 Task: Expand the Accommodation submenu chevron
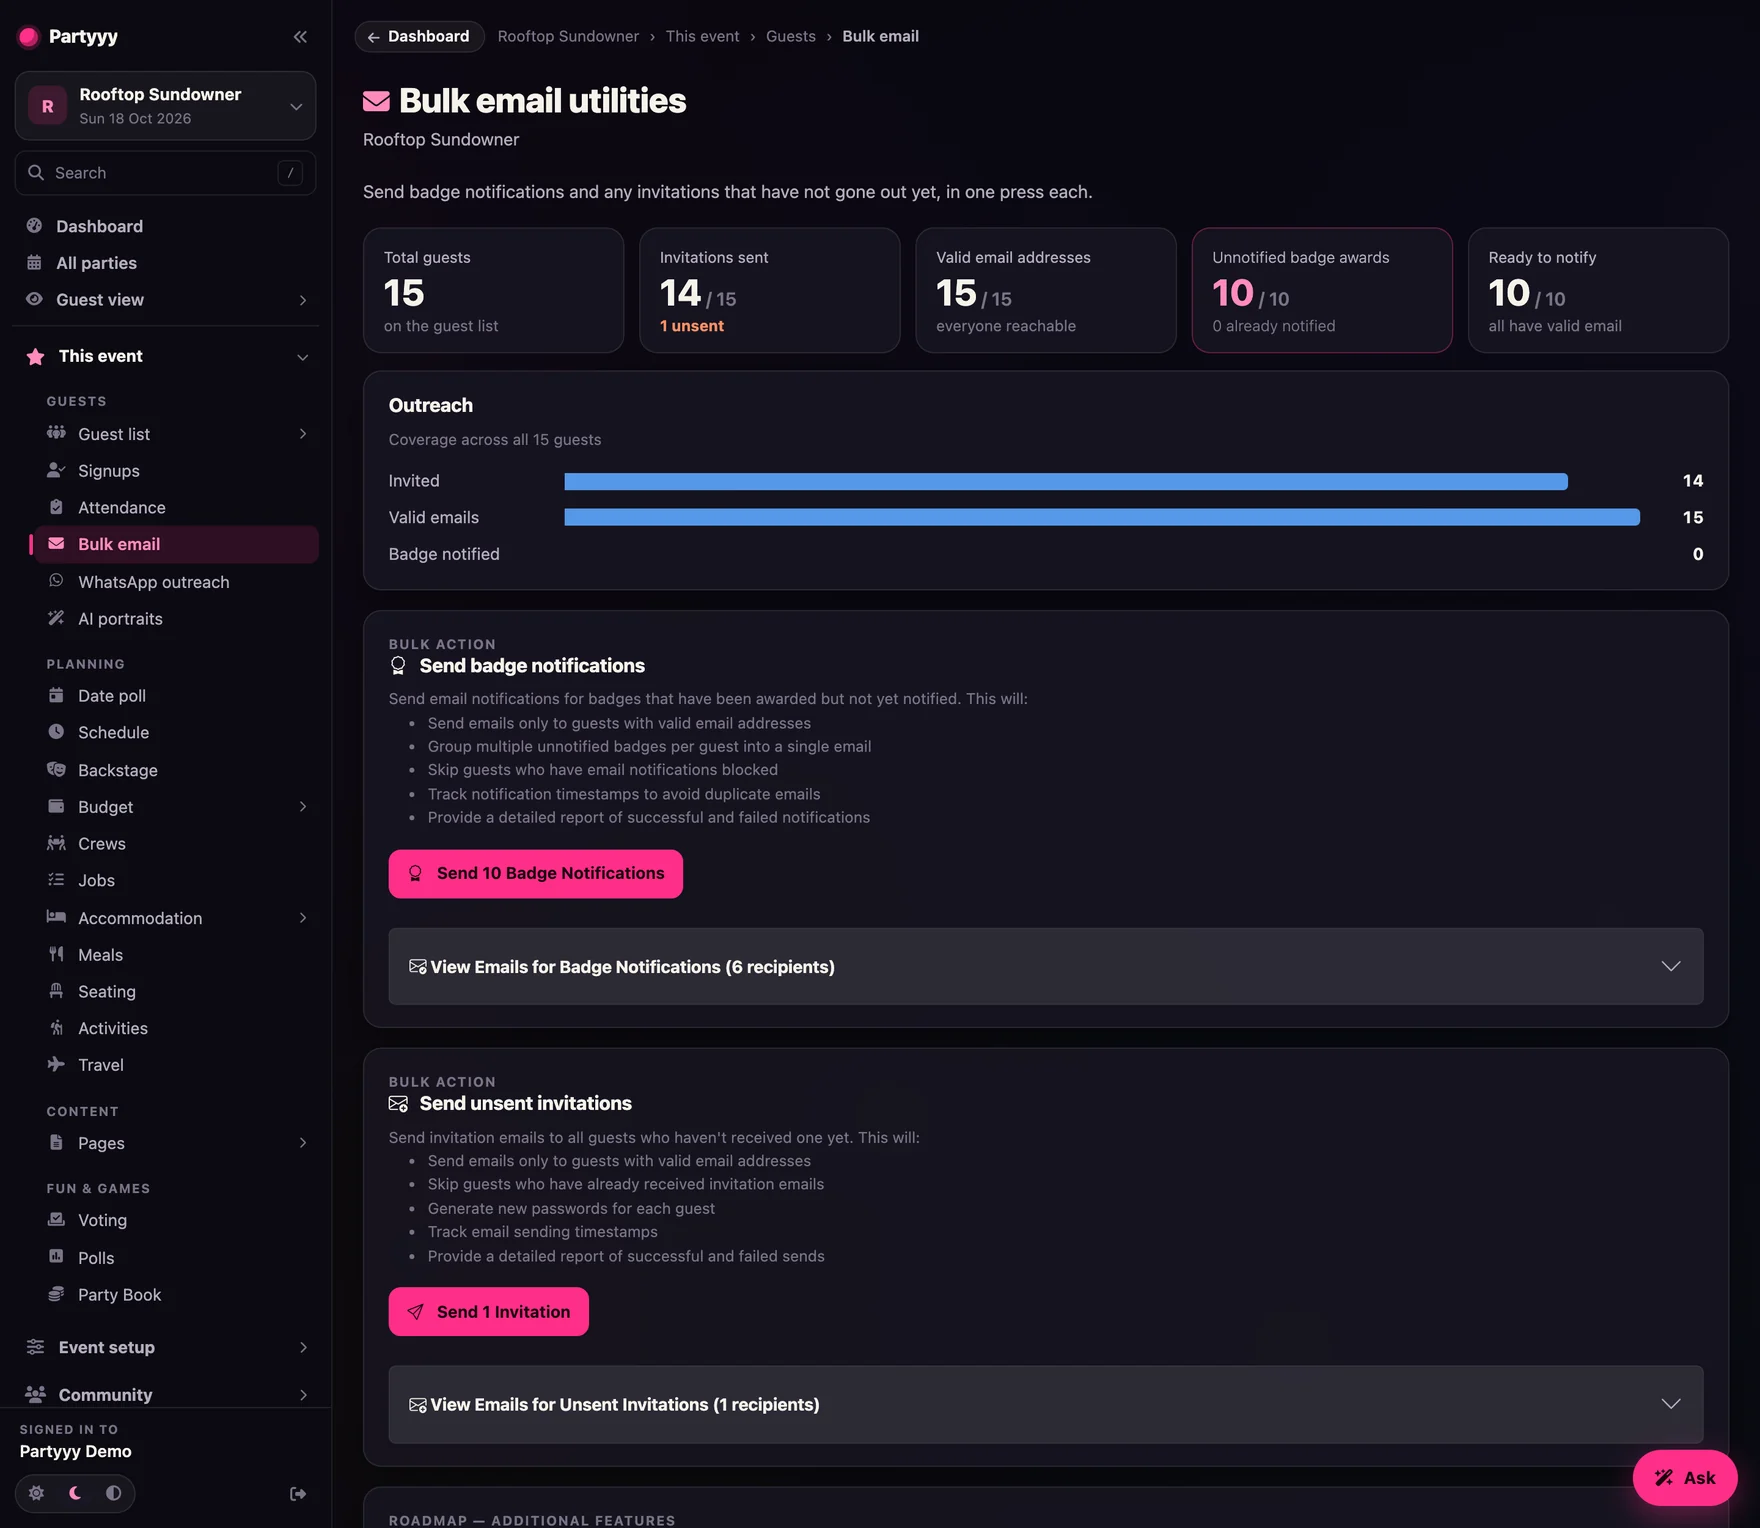303,918
